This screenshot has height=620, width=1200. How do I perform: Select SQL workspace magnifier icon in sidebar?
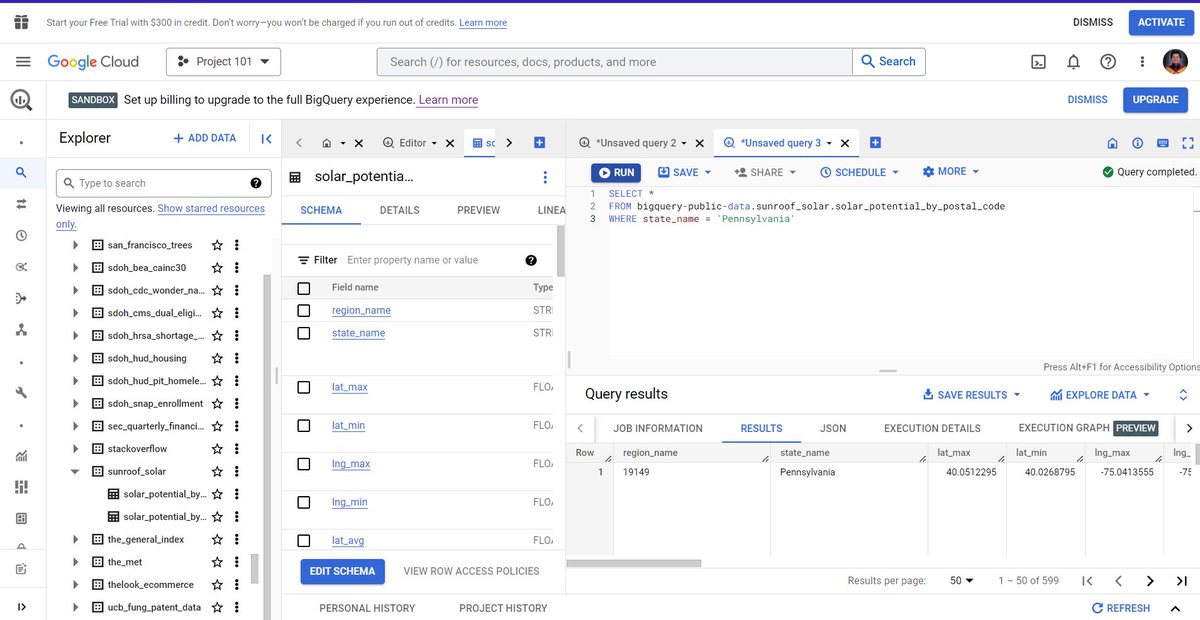click(x=22, y=173)
